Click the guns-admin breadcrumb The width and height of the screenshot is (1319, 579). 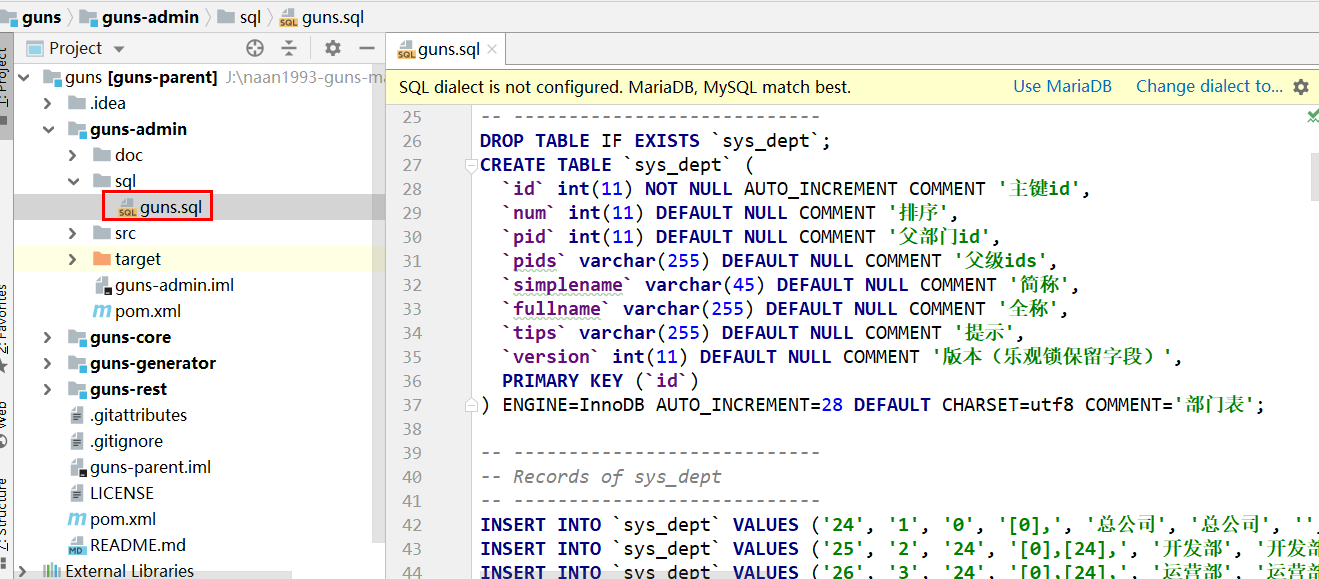152,17
